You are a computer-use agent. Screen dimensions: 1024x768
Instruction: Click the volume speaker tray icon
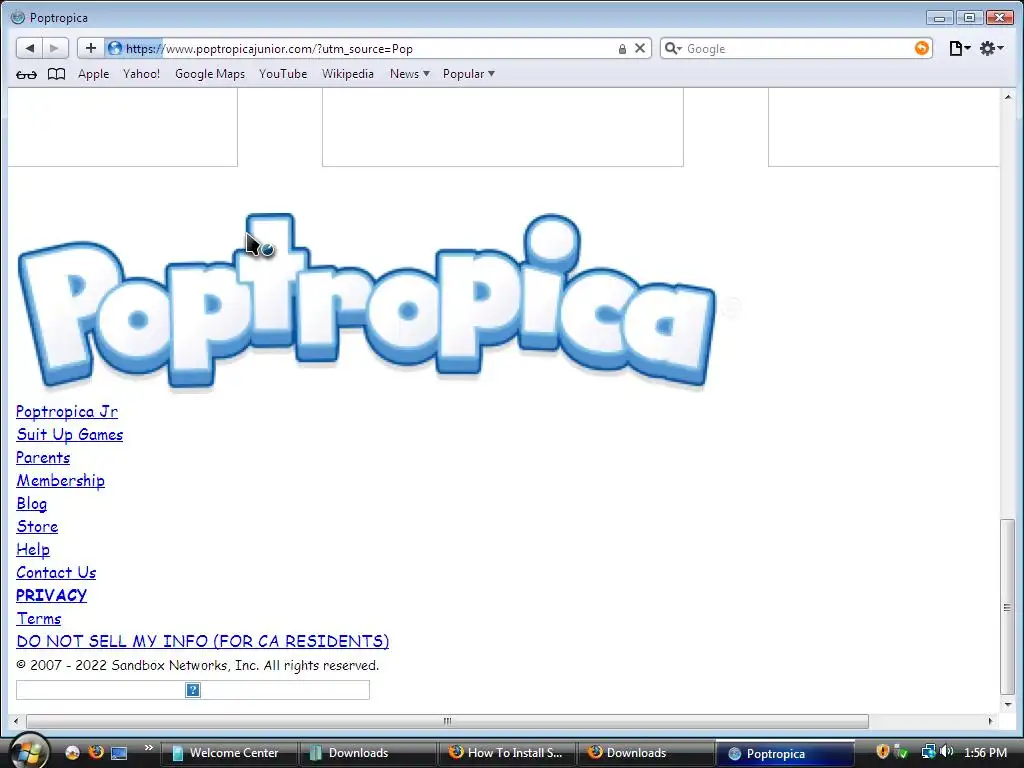click(947, 752)
